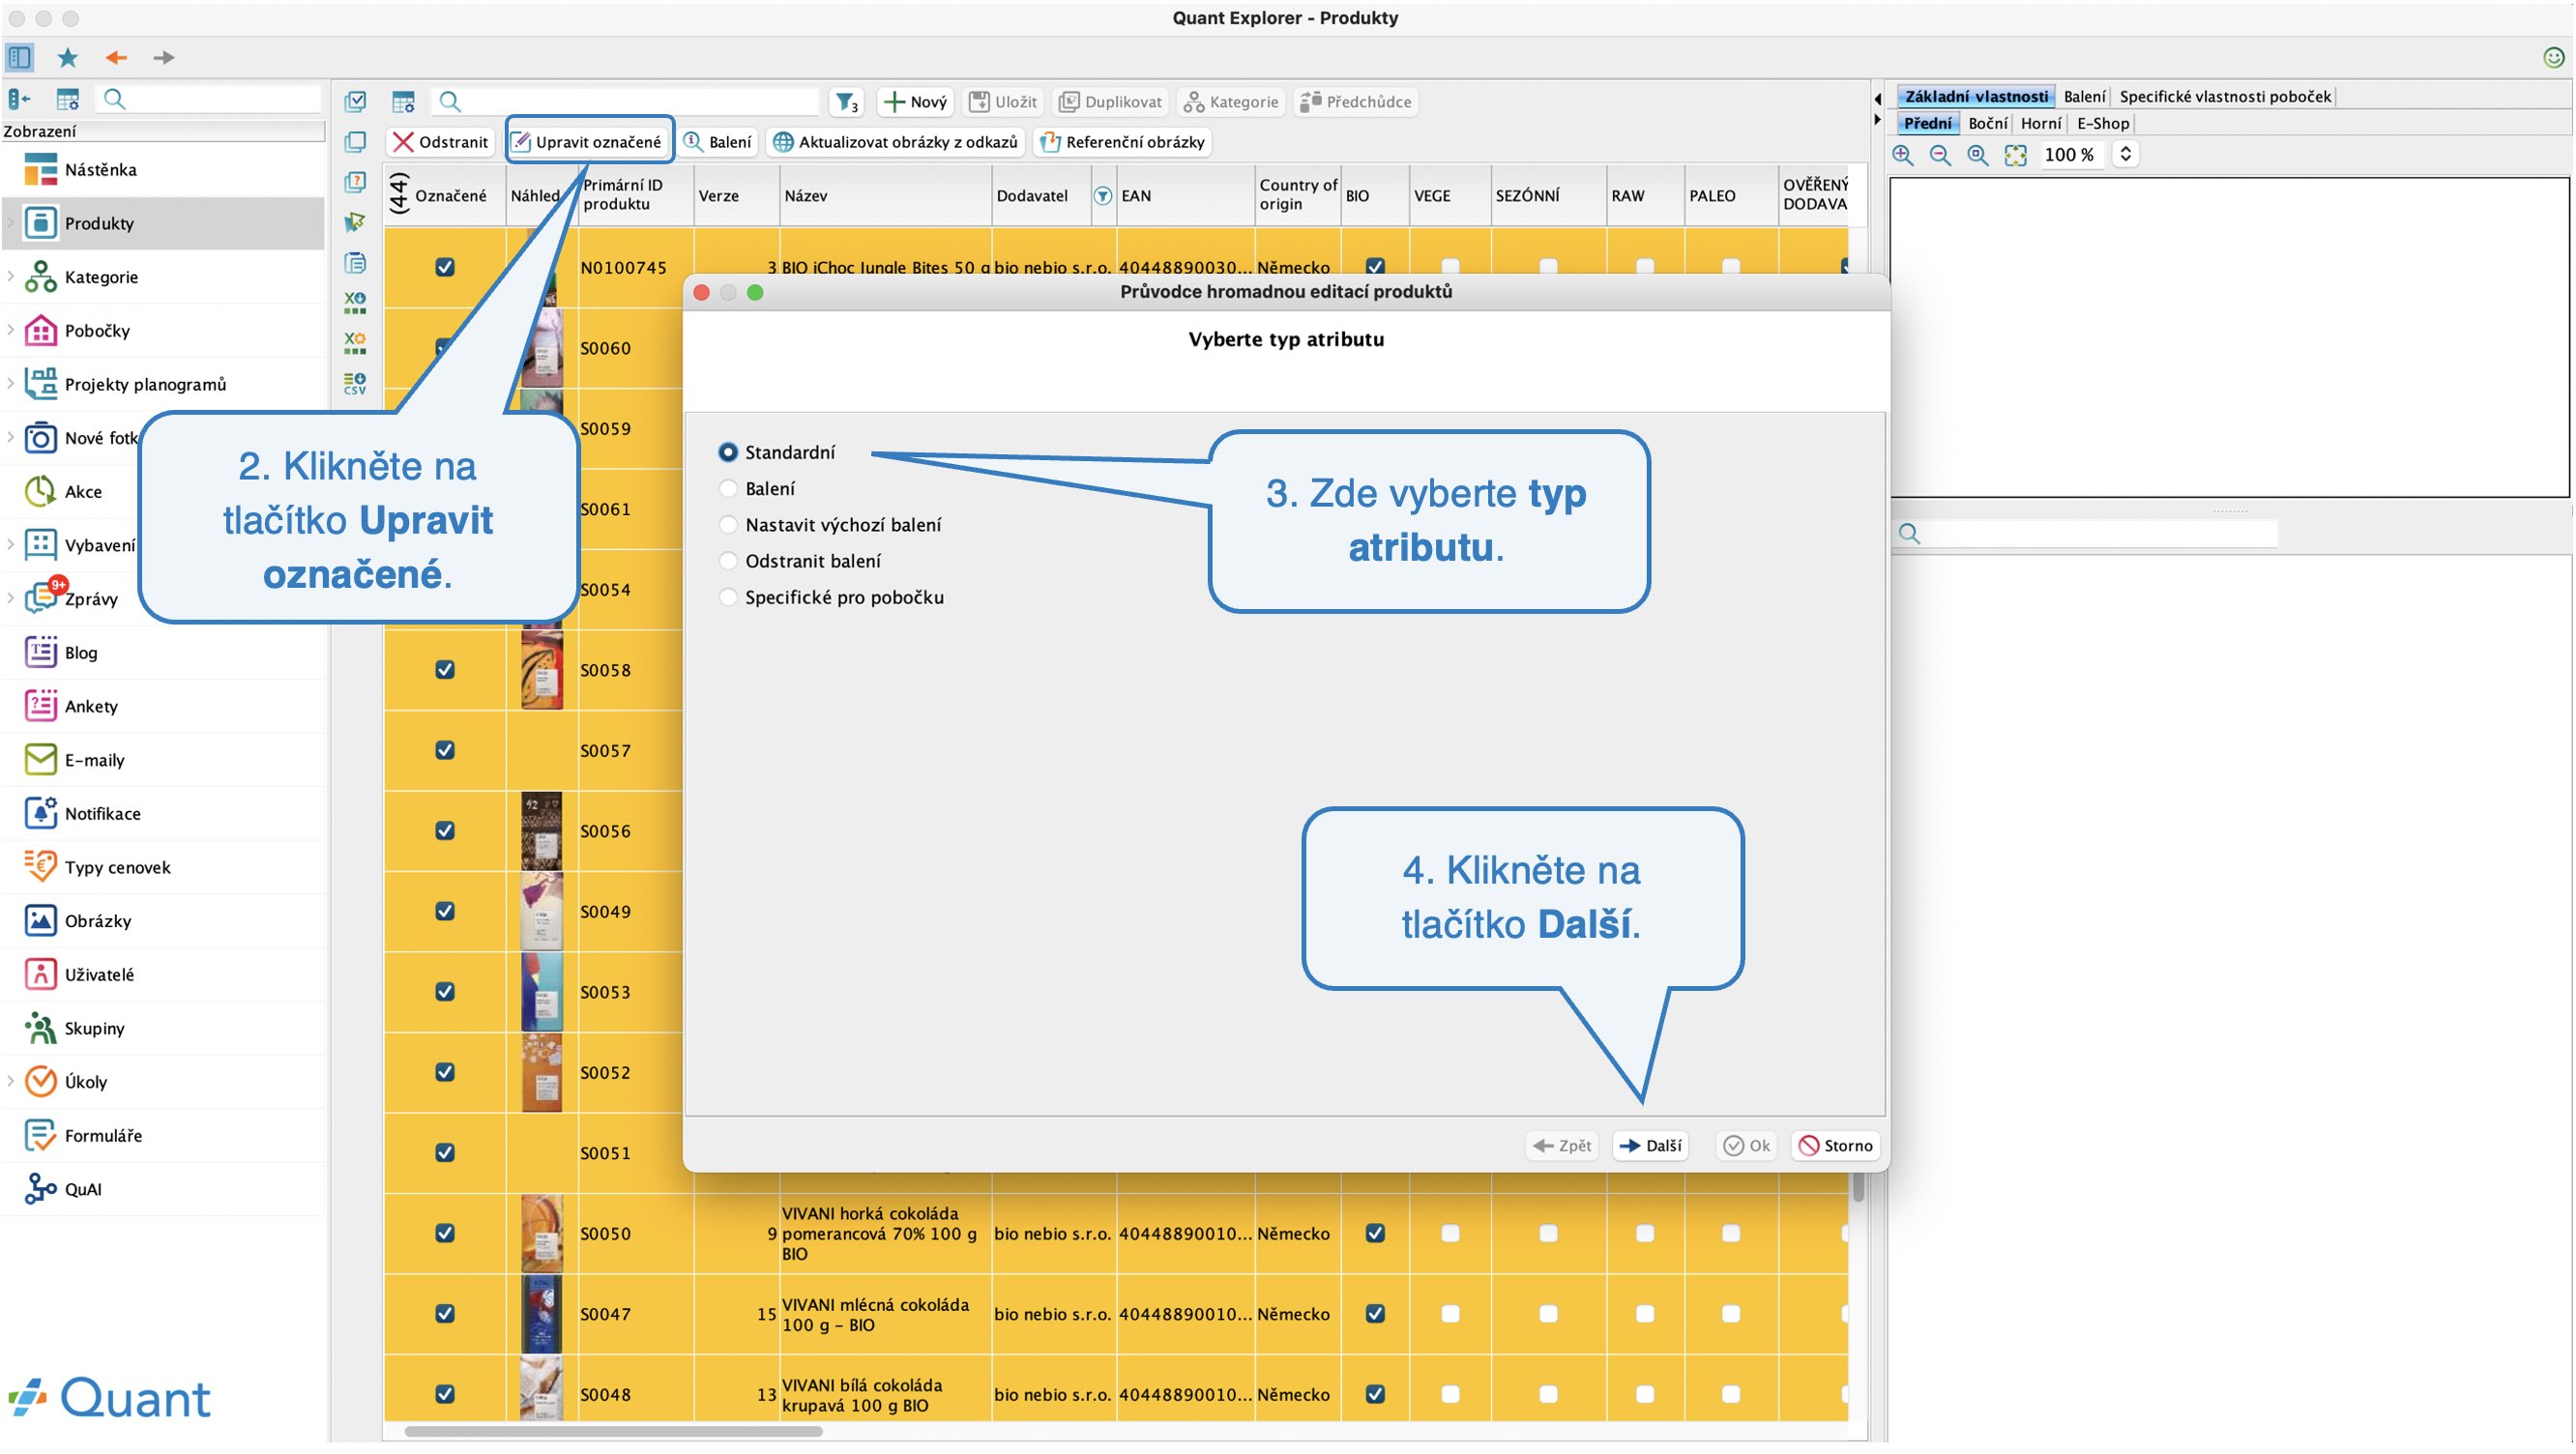Click the zoom percentage stepper arrows

point(2125,154)
